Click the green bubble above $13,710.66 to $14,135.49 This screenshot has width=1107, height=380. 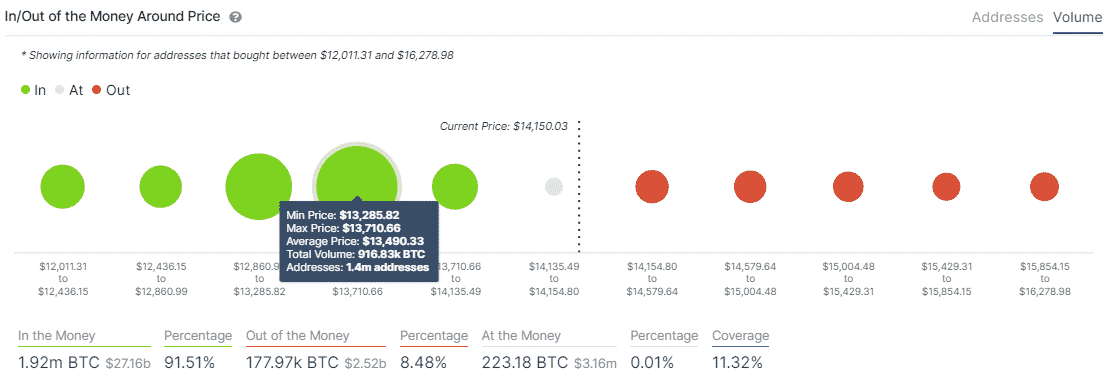455,187
